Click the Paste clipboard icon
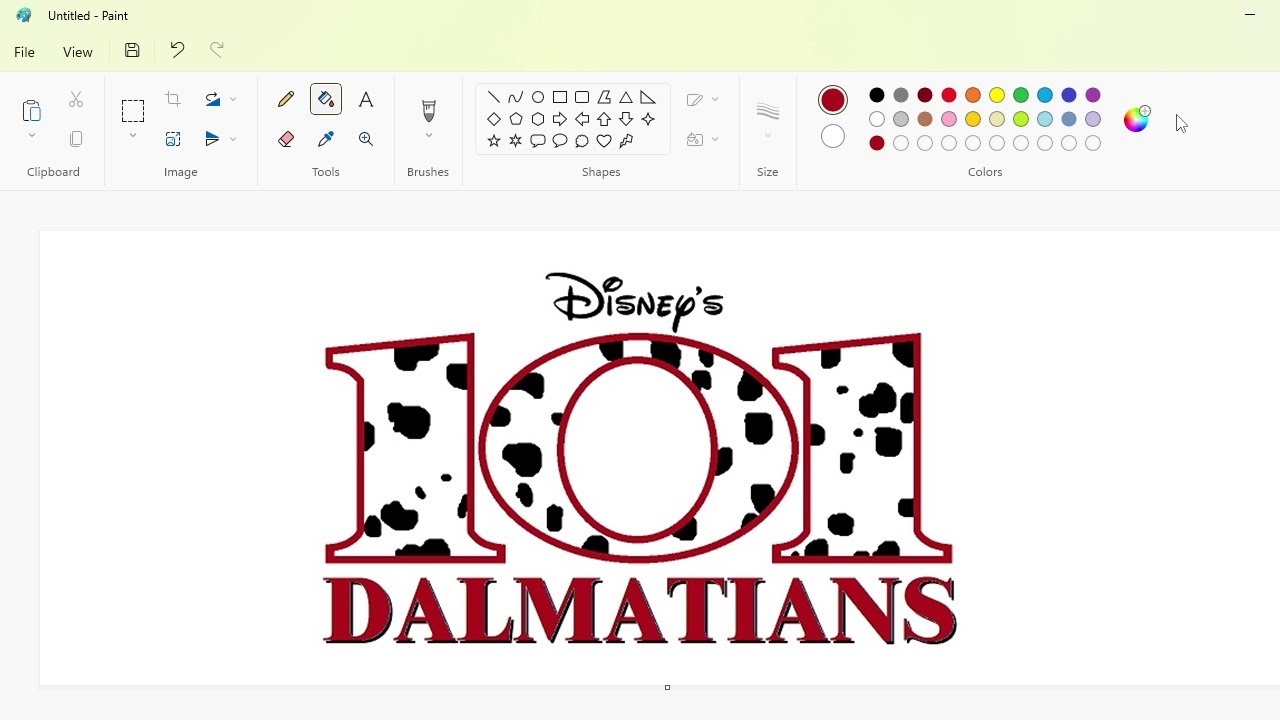 32,110
